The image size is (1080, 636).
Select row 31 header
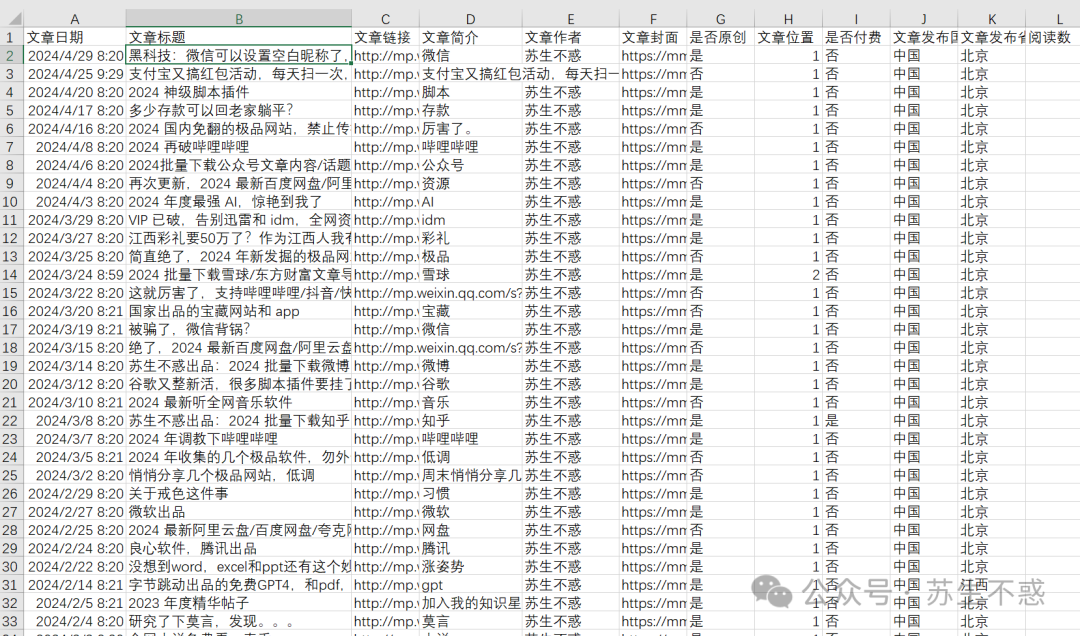[x=10, y=585]
